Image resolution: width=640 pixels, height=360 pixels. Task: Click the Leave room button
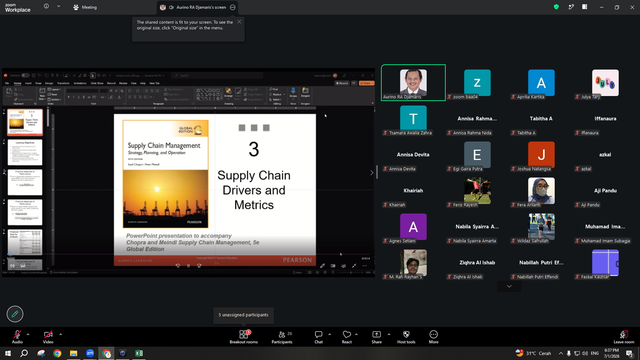(624, 337)
